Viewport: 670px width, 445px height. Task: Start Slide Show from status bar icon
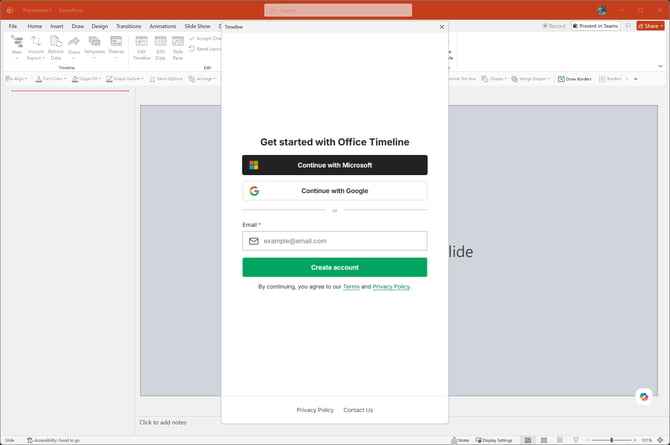pyautogui.click(x=576, y=440)
